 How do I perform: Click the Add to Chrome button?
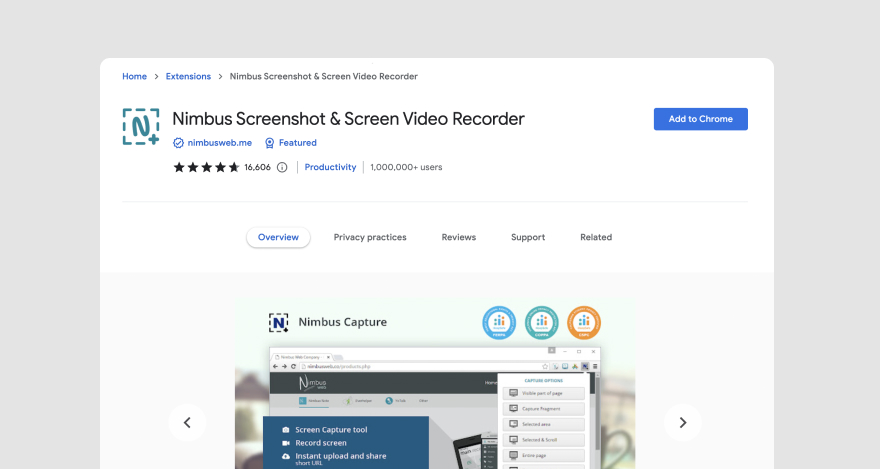point(700,119)
